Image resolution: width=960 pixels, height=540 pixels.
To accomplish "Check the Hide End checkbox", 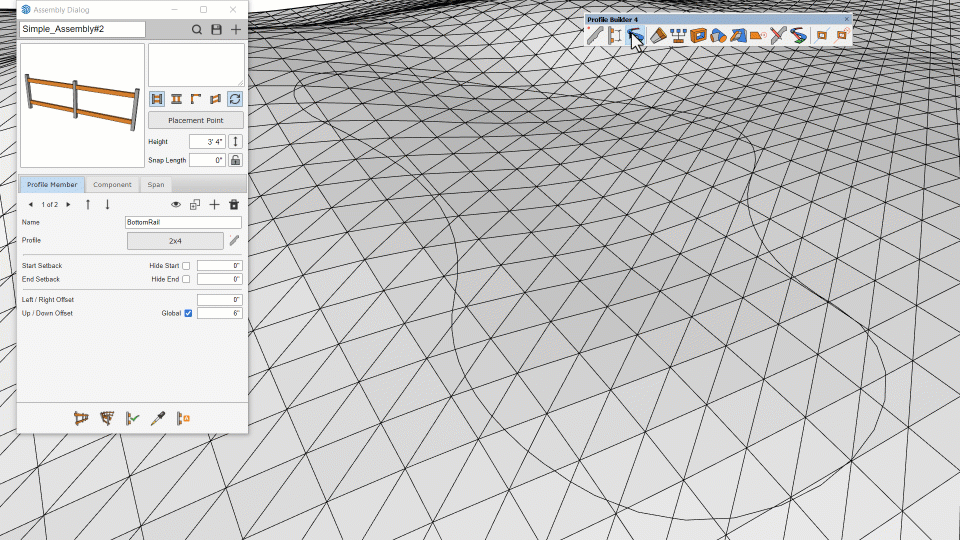I will [x=186, y=279].
